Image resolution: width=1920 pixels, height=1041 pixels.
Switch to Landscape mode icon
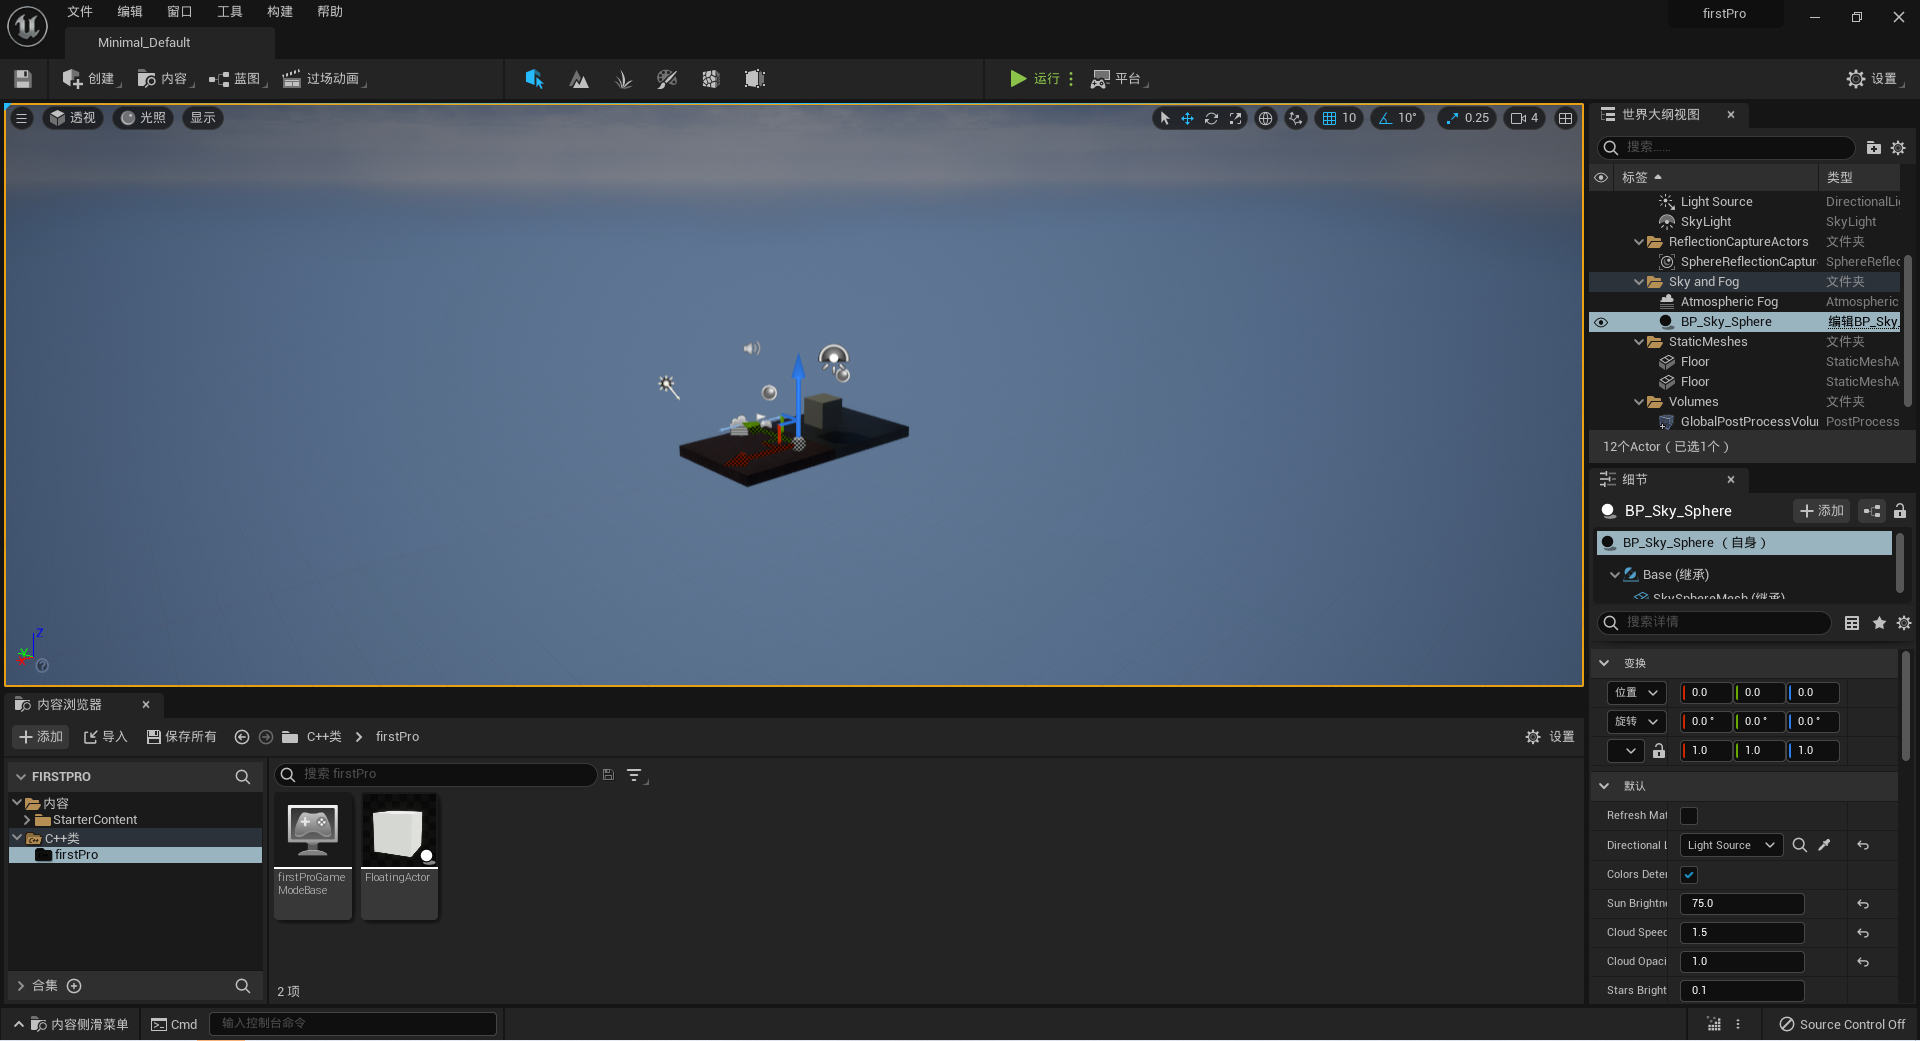tap(579, 79)
